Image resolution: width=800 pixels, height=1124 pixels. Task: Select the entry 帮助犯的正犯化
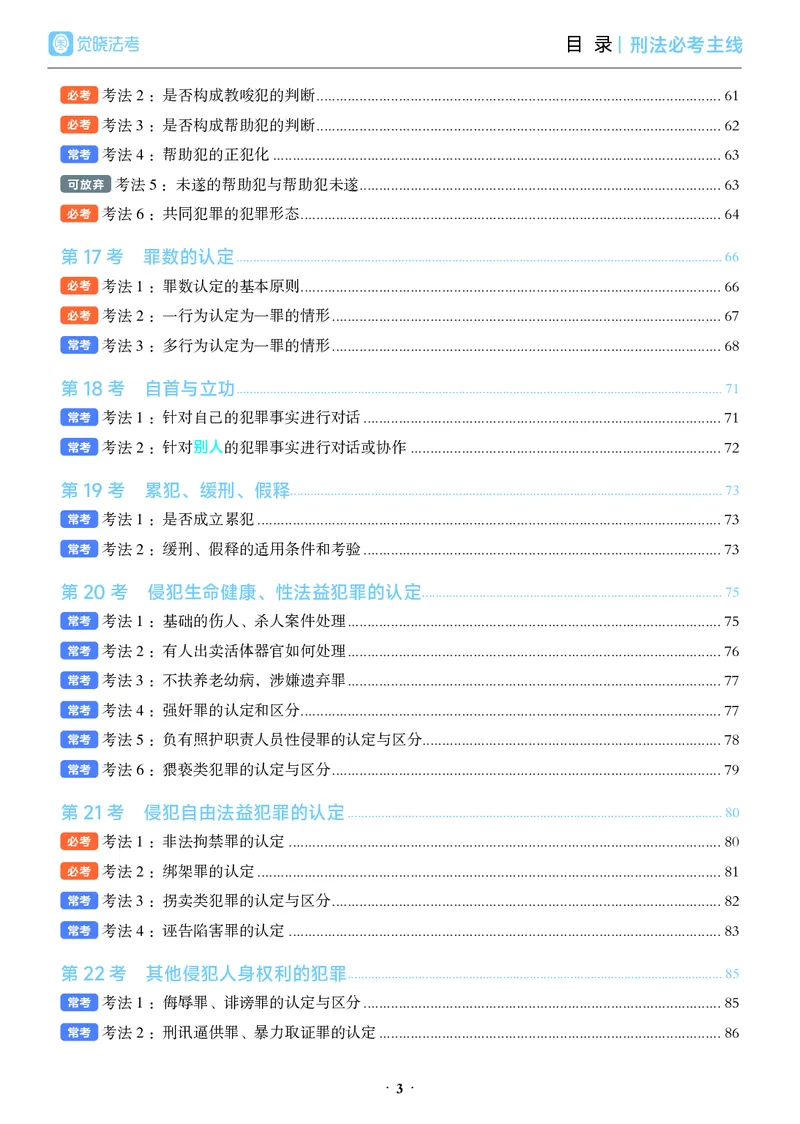coord(216,155)
